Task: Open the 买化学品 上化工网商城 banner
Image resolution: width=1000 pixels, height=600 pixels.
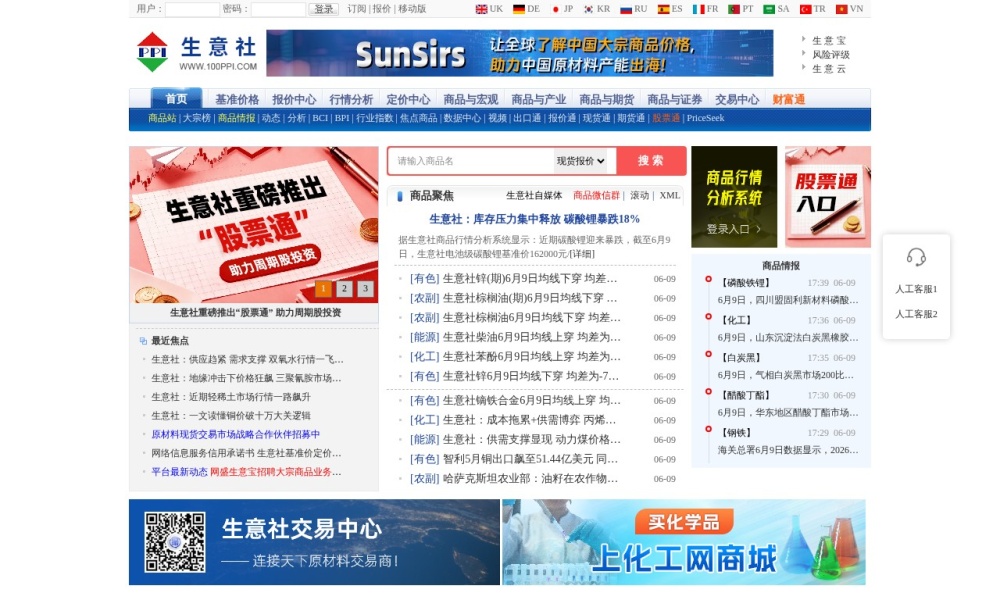Action: pos(684,542)
